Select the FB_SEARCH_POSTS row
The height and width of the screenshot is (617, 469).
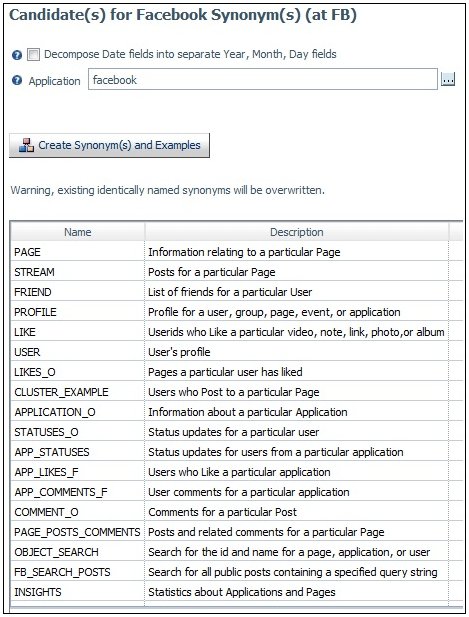(236, 572)
